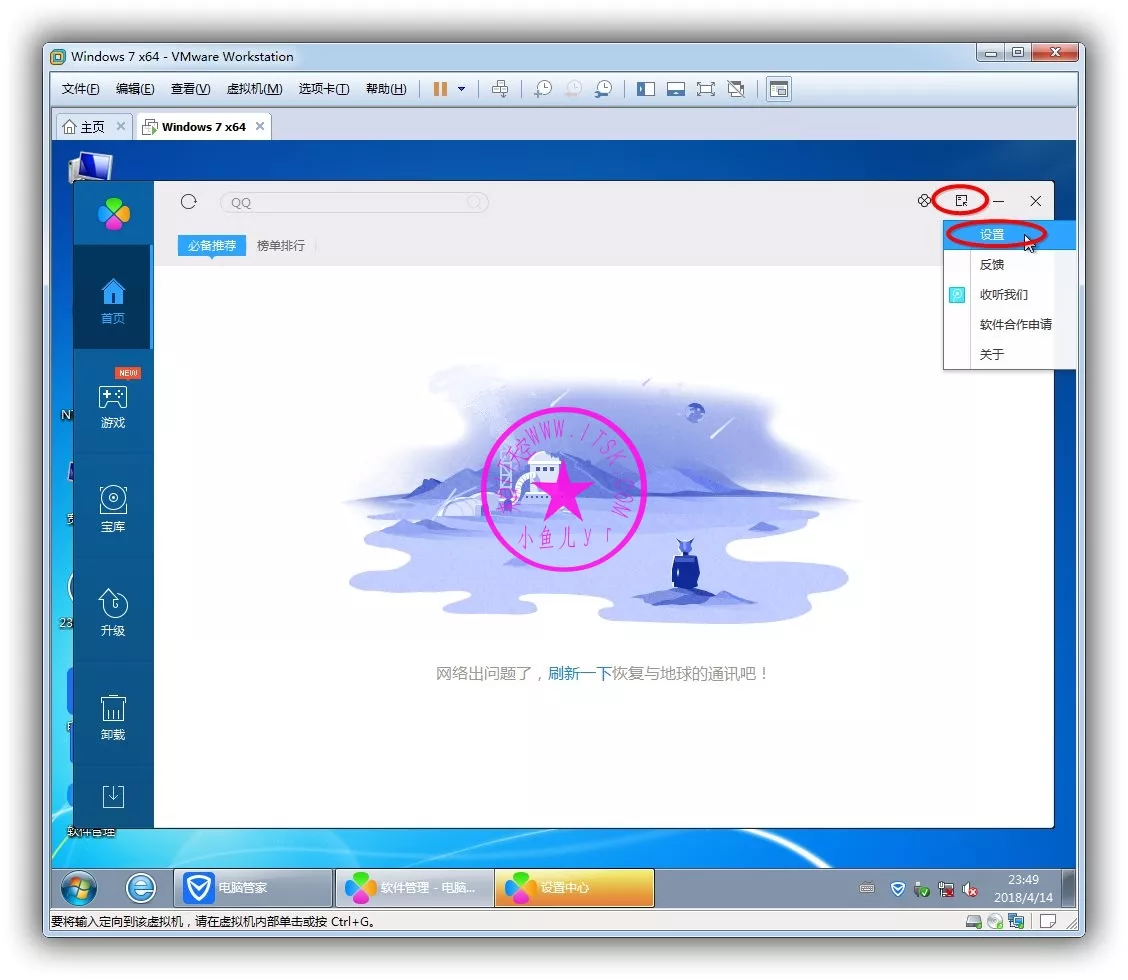Open the 选项卡(T) menu
The width and height of the screenshot is (1128, 980).
323,89
